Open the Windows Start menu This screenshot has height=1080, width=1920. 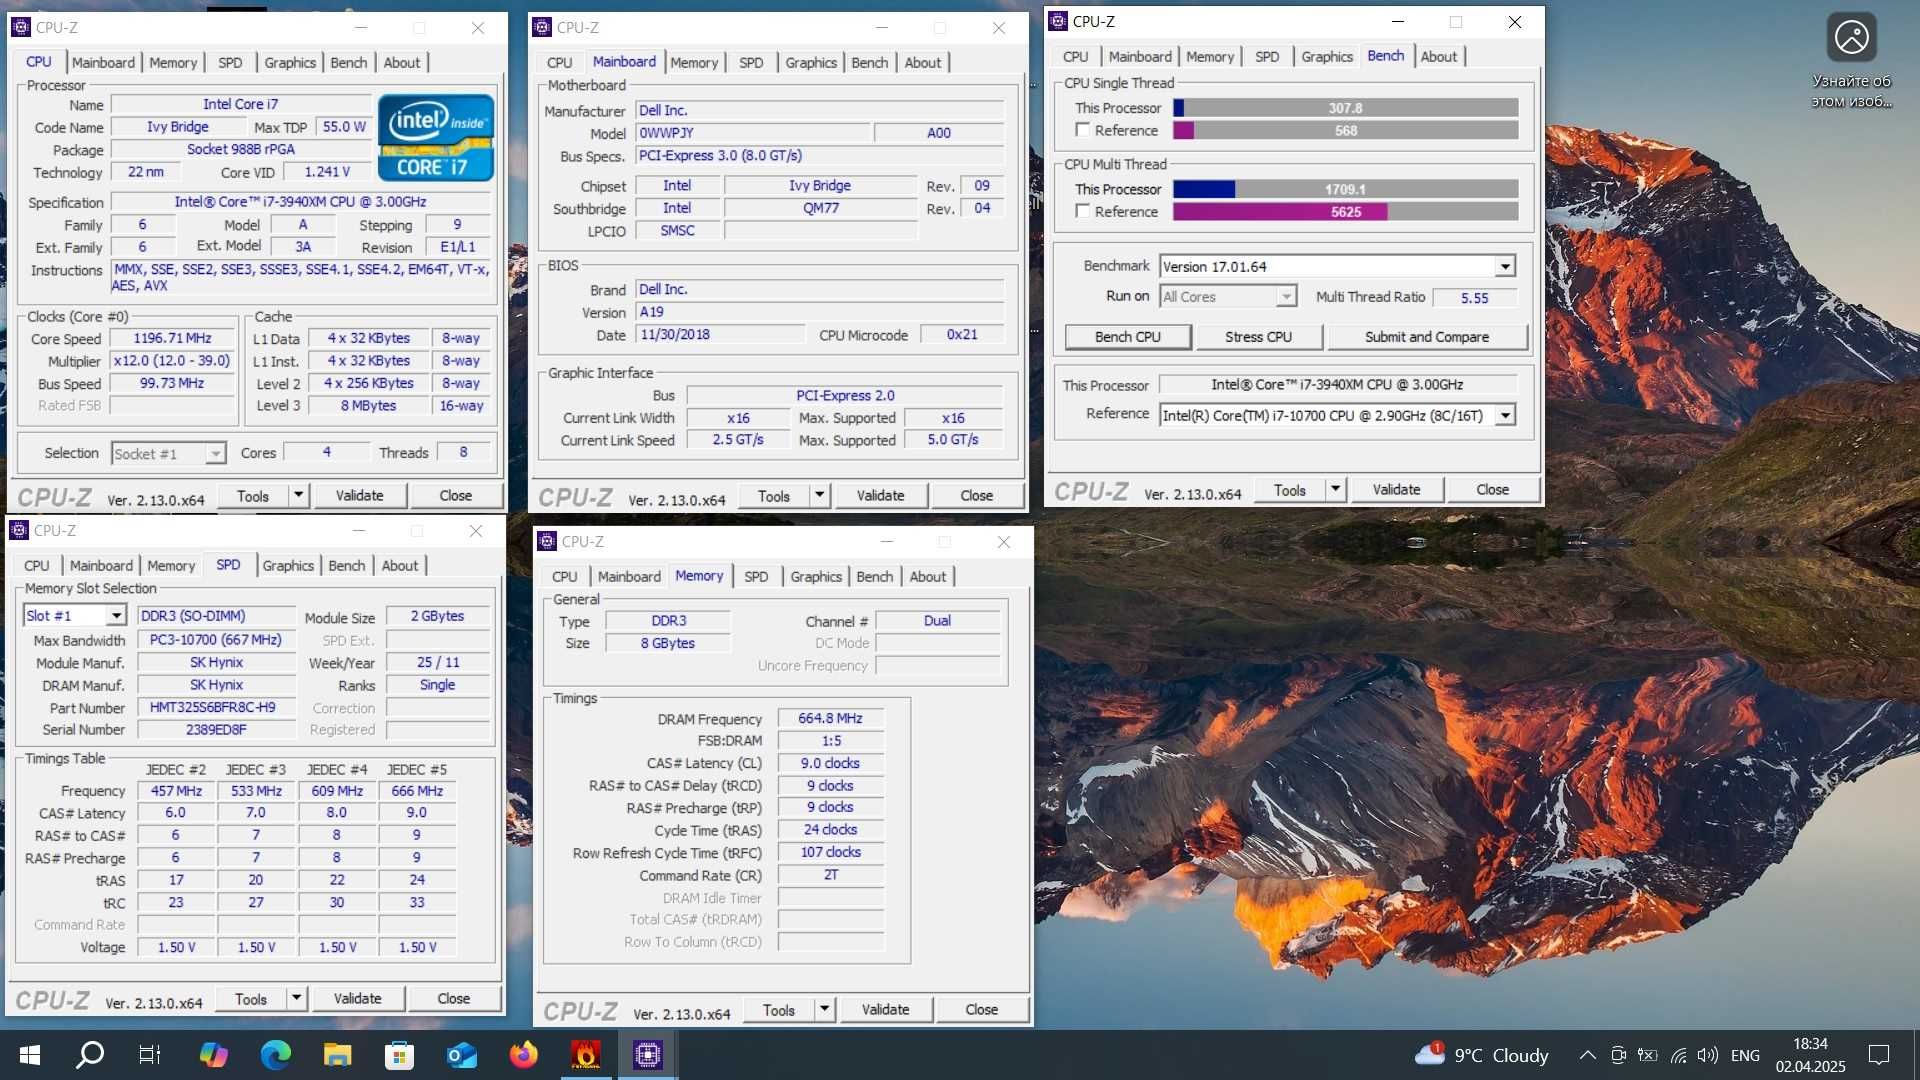coord(30,1055)
